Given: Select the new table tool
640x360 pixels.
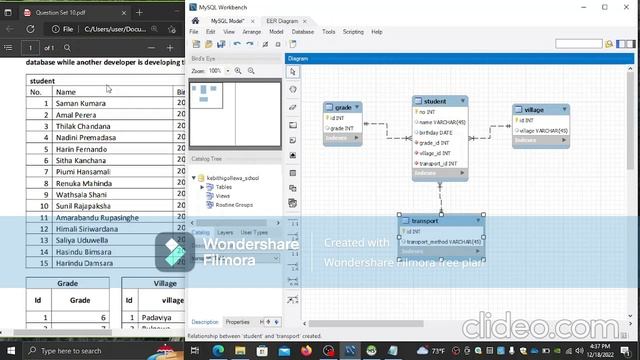Looking at the screenshot, I should (293, 173).
